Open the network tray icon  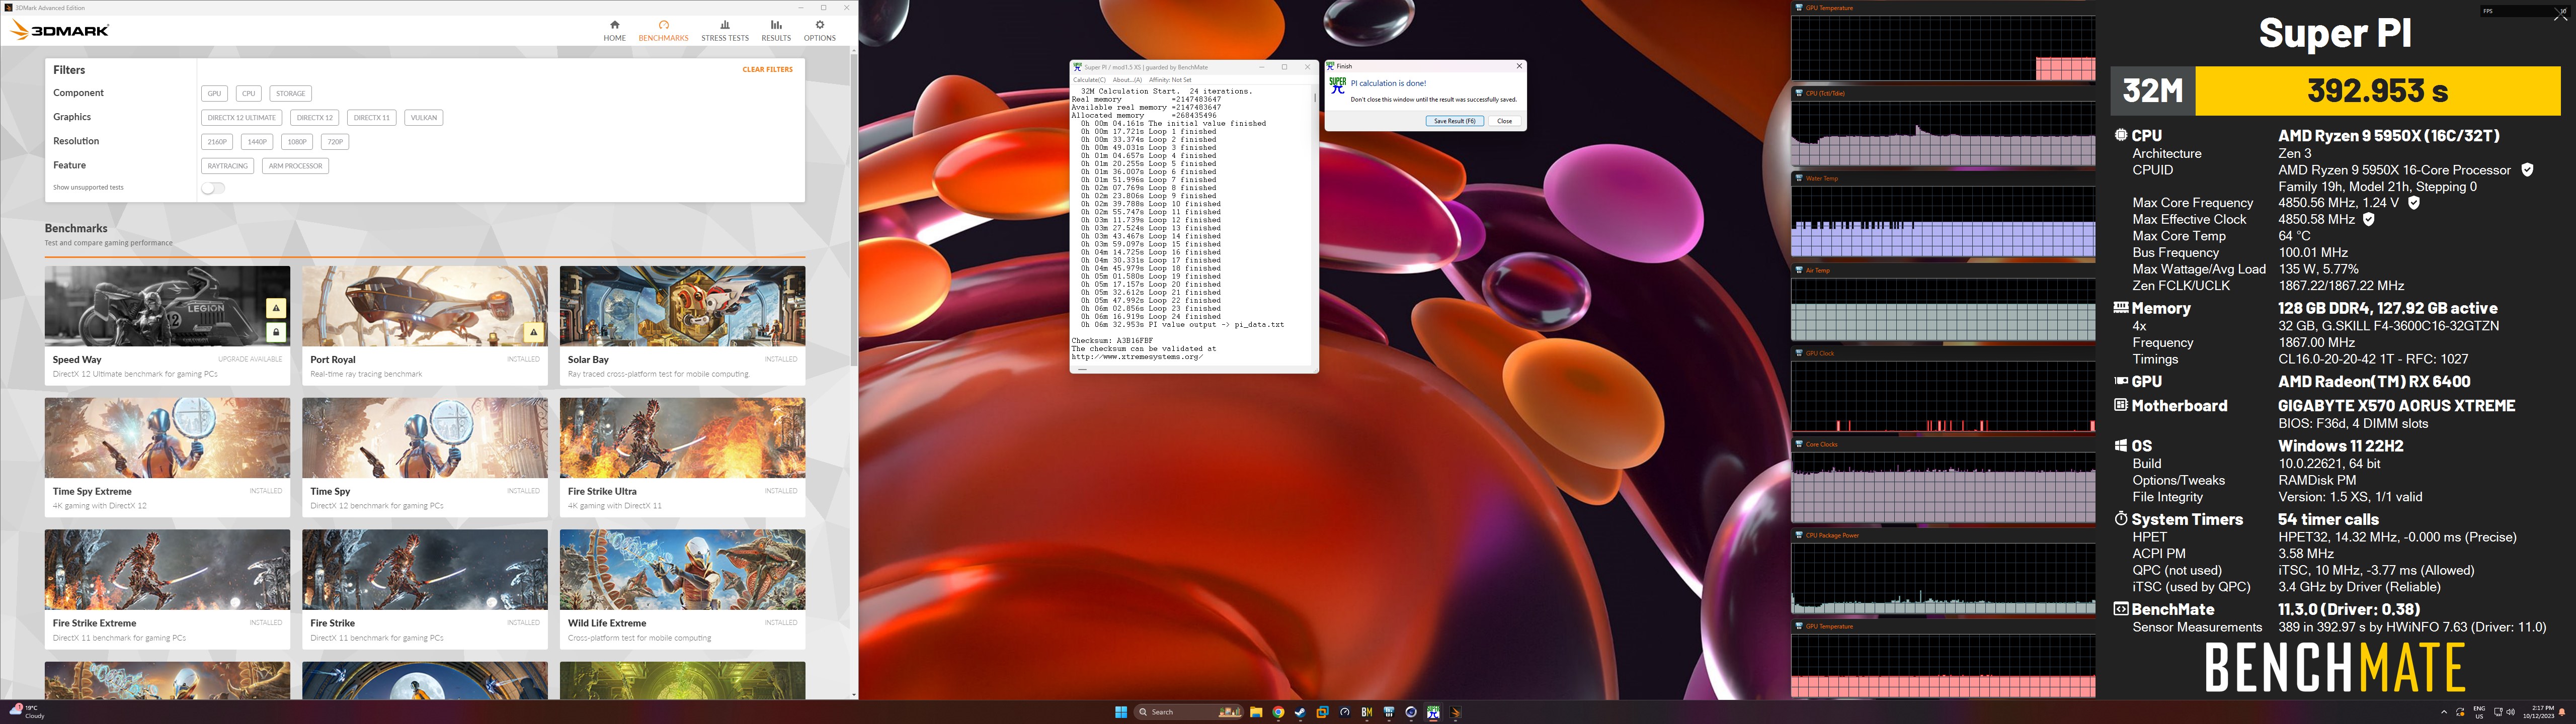point(2498,712)
